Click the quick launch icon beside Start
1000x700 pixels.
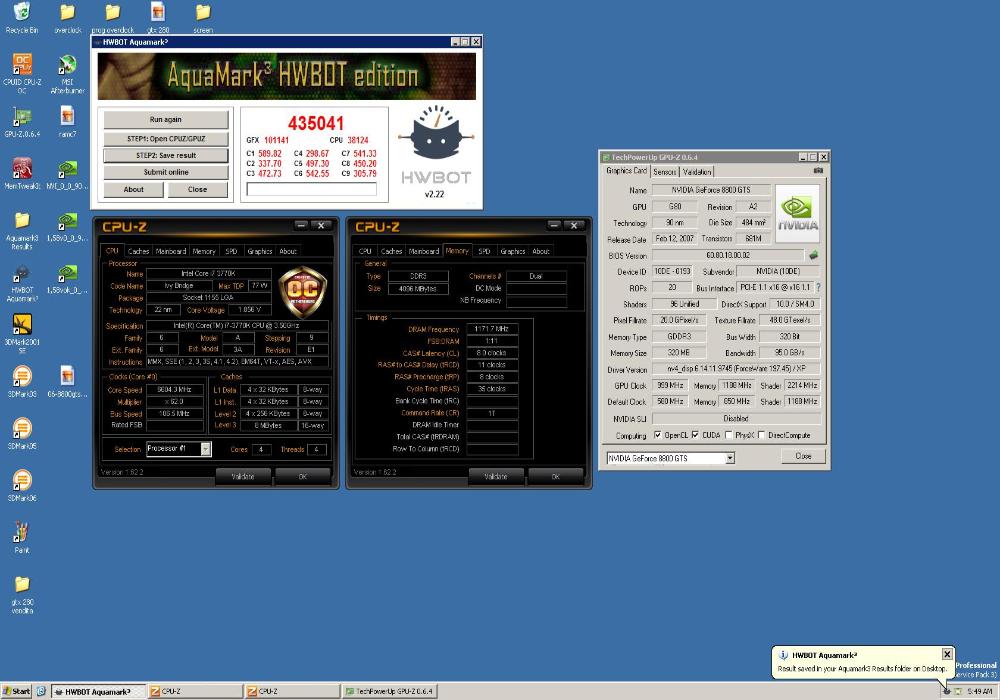tap(41, 691)
